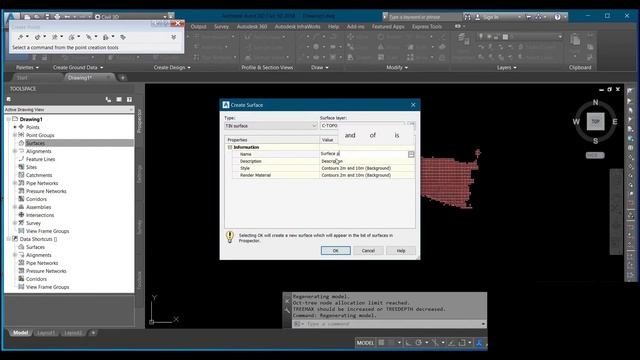
Task: Select Intersections in the tree
Action: (40, 215)
